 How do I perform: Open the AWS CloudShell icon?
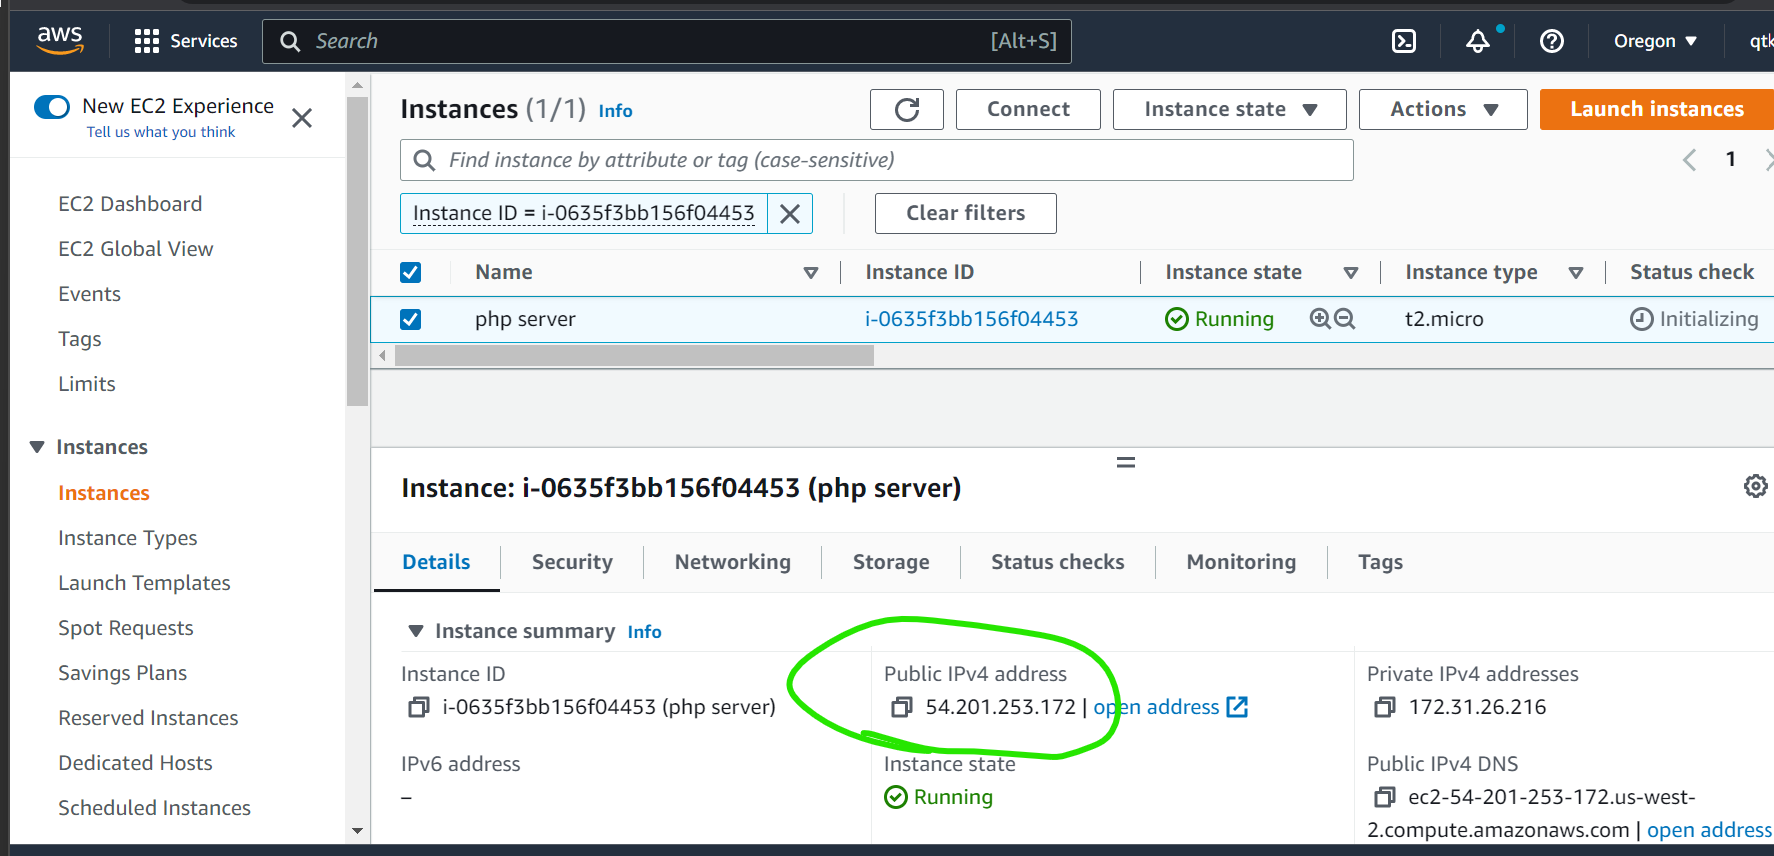pos(1404,41)
